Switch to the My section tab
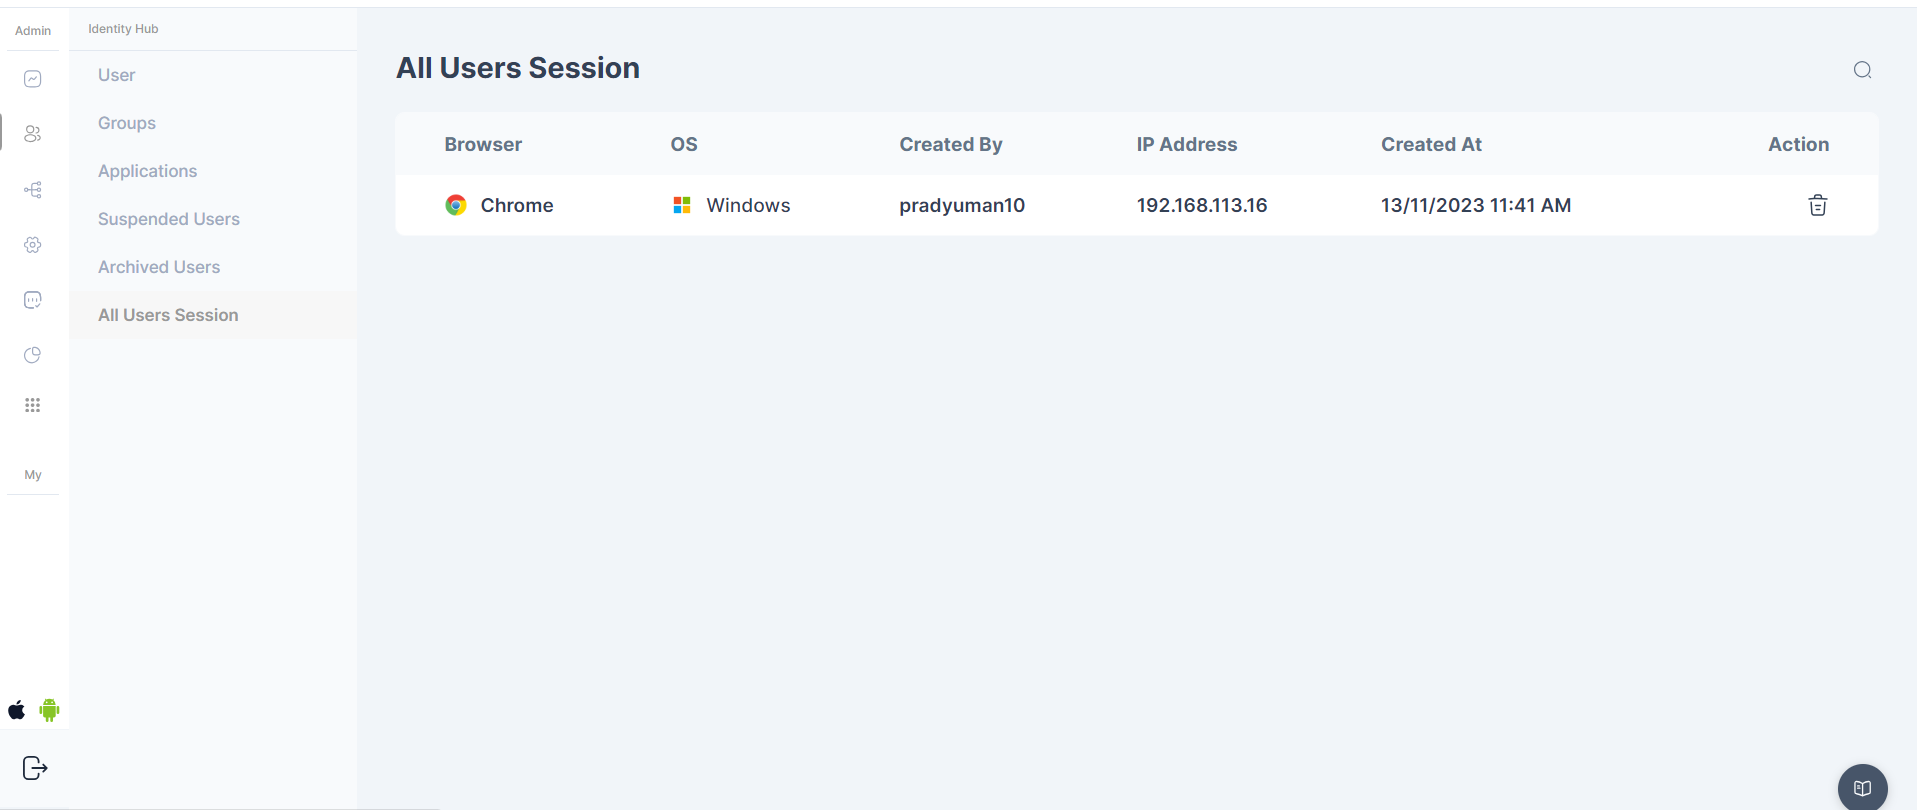The width and height of the screenshot is (1917, 810). [x=33, y=475]
